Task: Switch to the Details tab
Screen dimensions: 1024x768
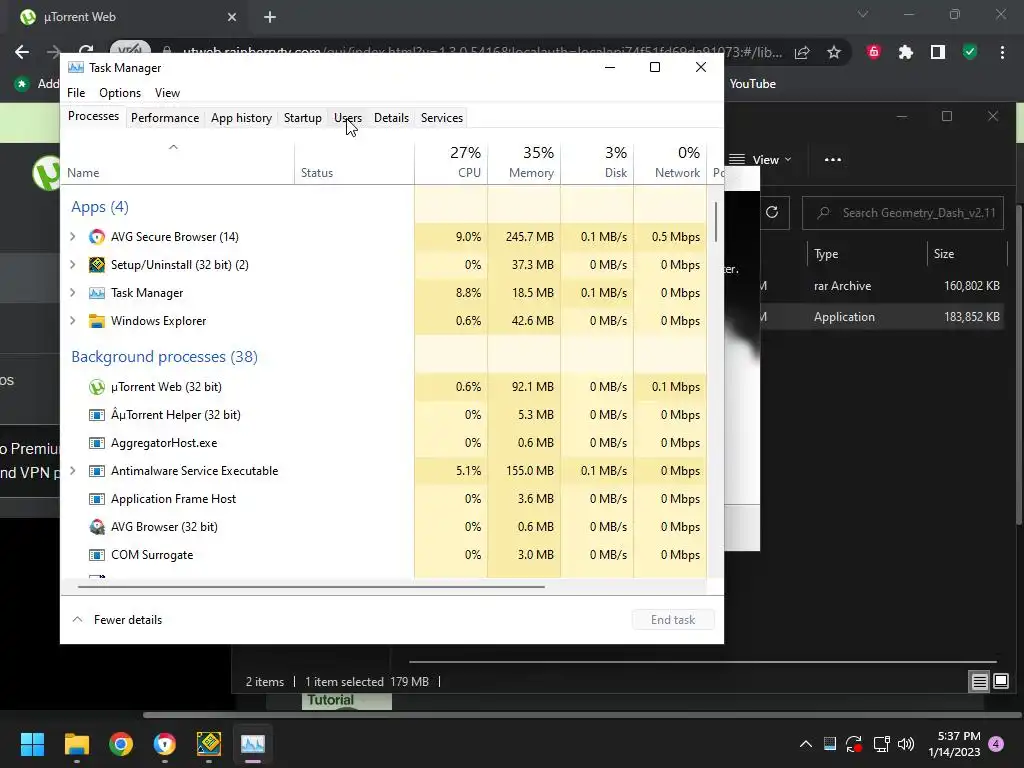Action: (391, 118)
